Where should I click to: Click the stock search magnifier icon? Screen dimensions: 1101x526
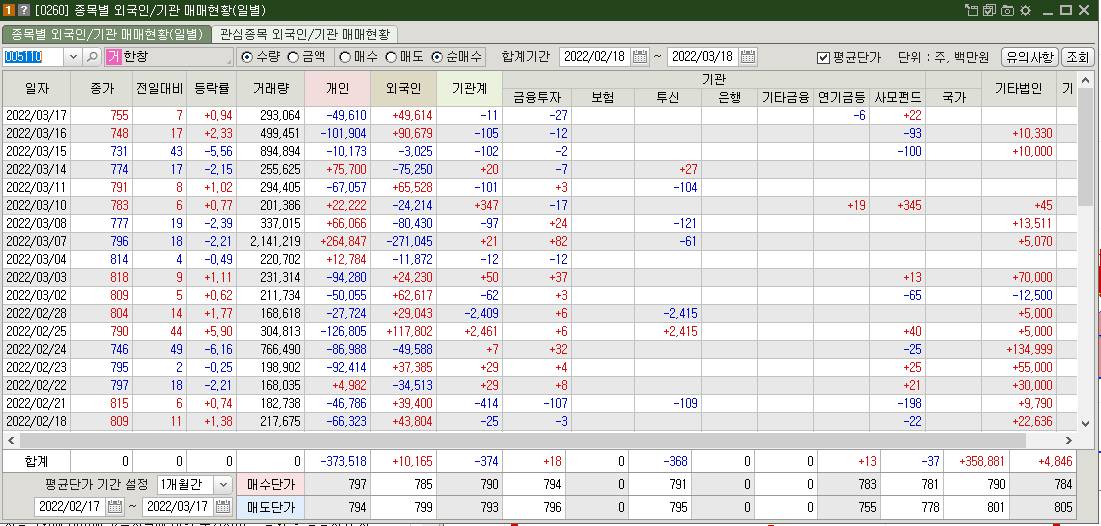tap(93, 57)
